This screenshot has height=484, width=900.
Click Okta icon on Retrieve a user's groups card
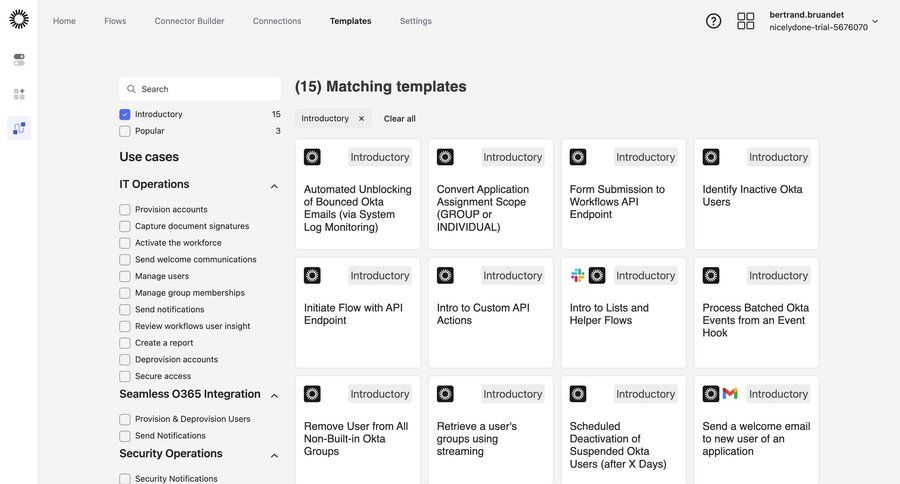coord(445,394)
